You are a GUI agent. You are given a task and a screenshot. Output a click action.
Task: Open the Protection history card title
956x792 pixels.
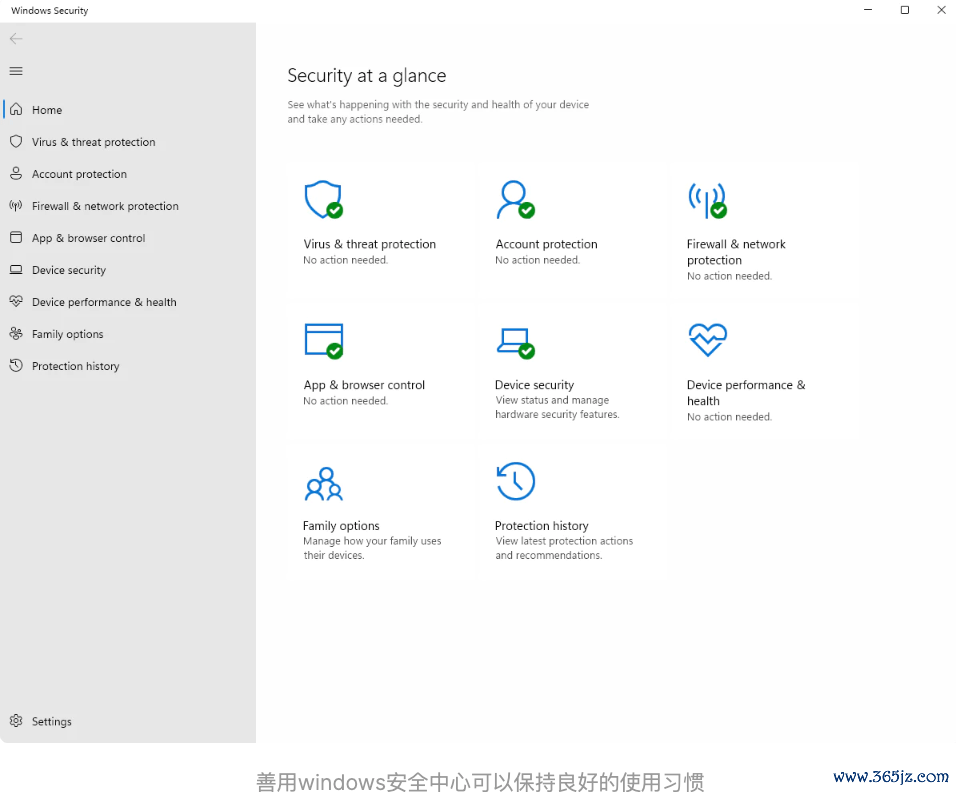541,526
